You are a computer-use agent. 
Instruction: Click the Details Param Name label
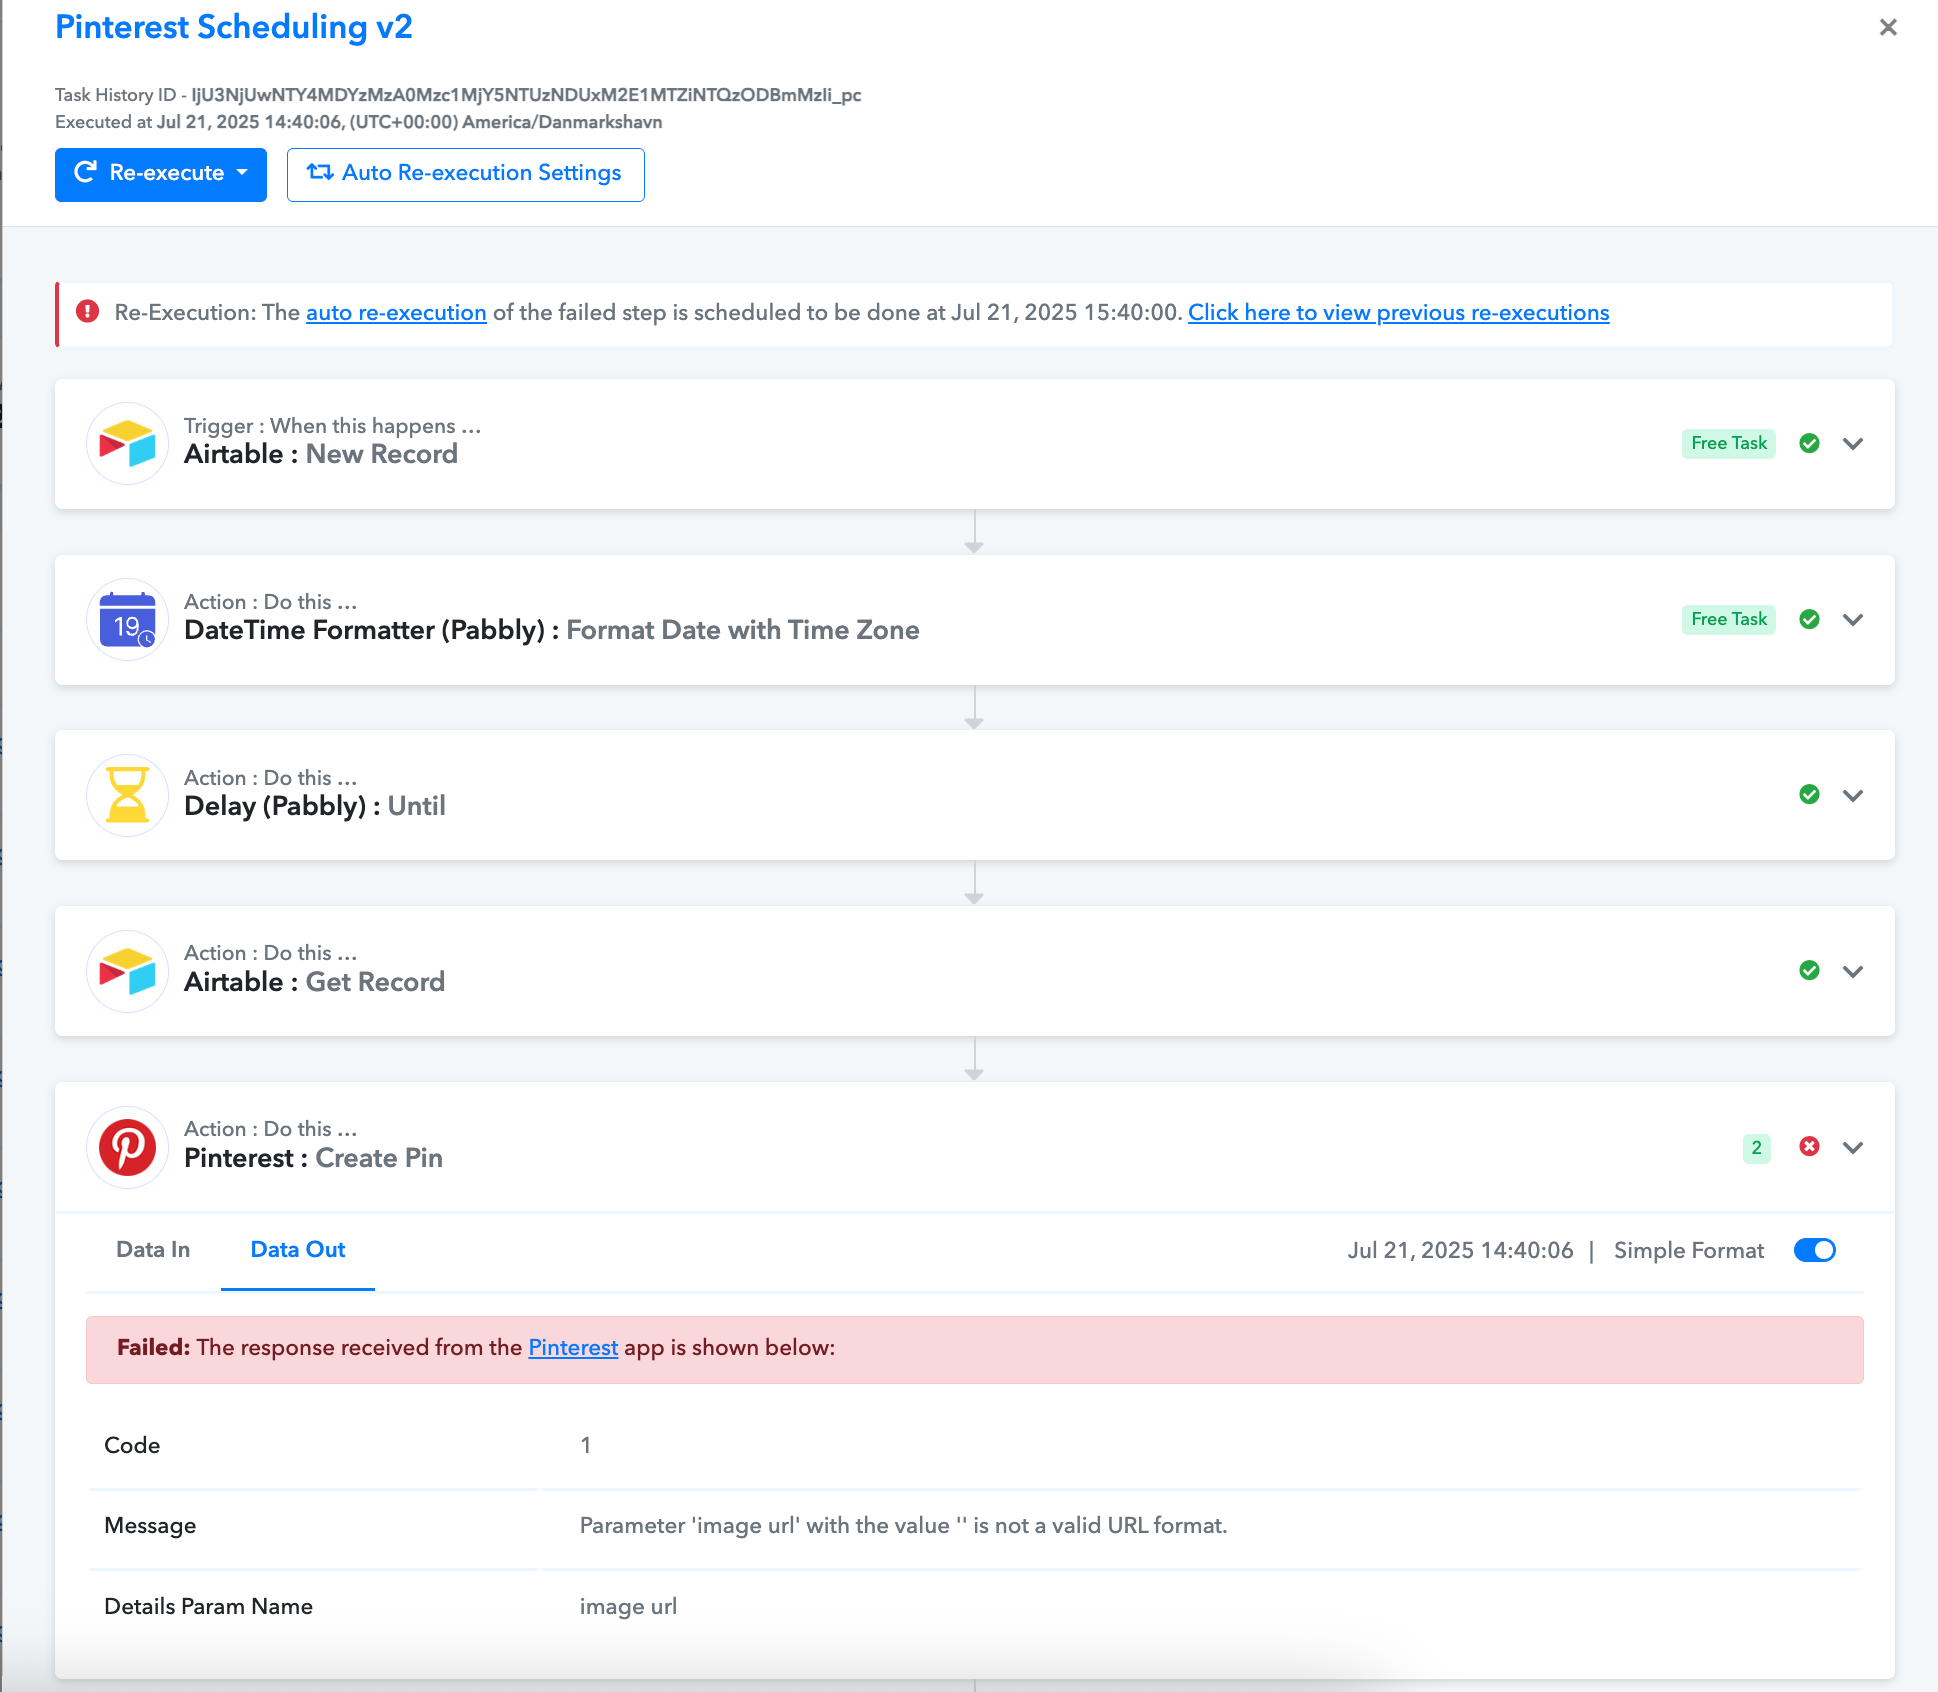208,1606
